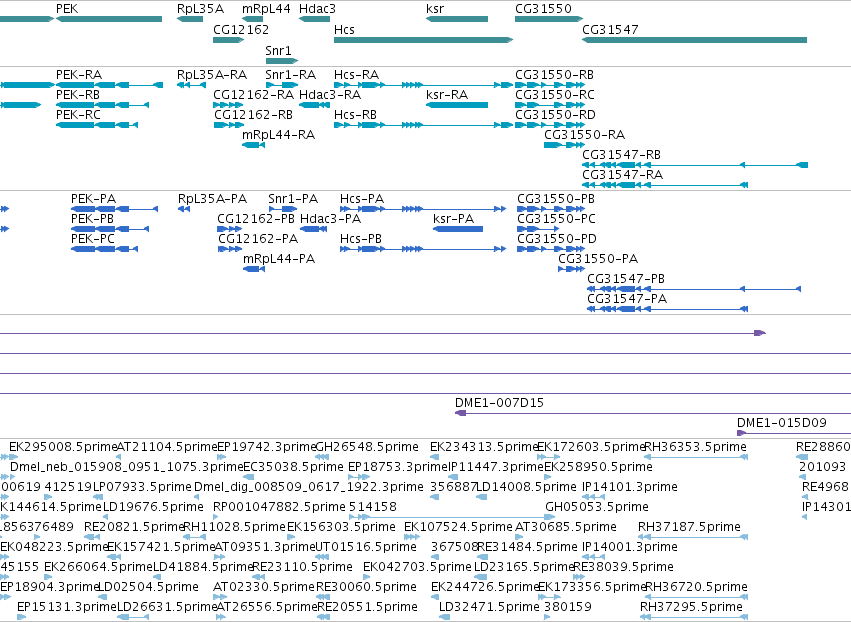Viewport: 851px width, 622px height.
Task: Click the RpL35A gene glyph
Action: [190, 19]
